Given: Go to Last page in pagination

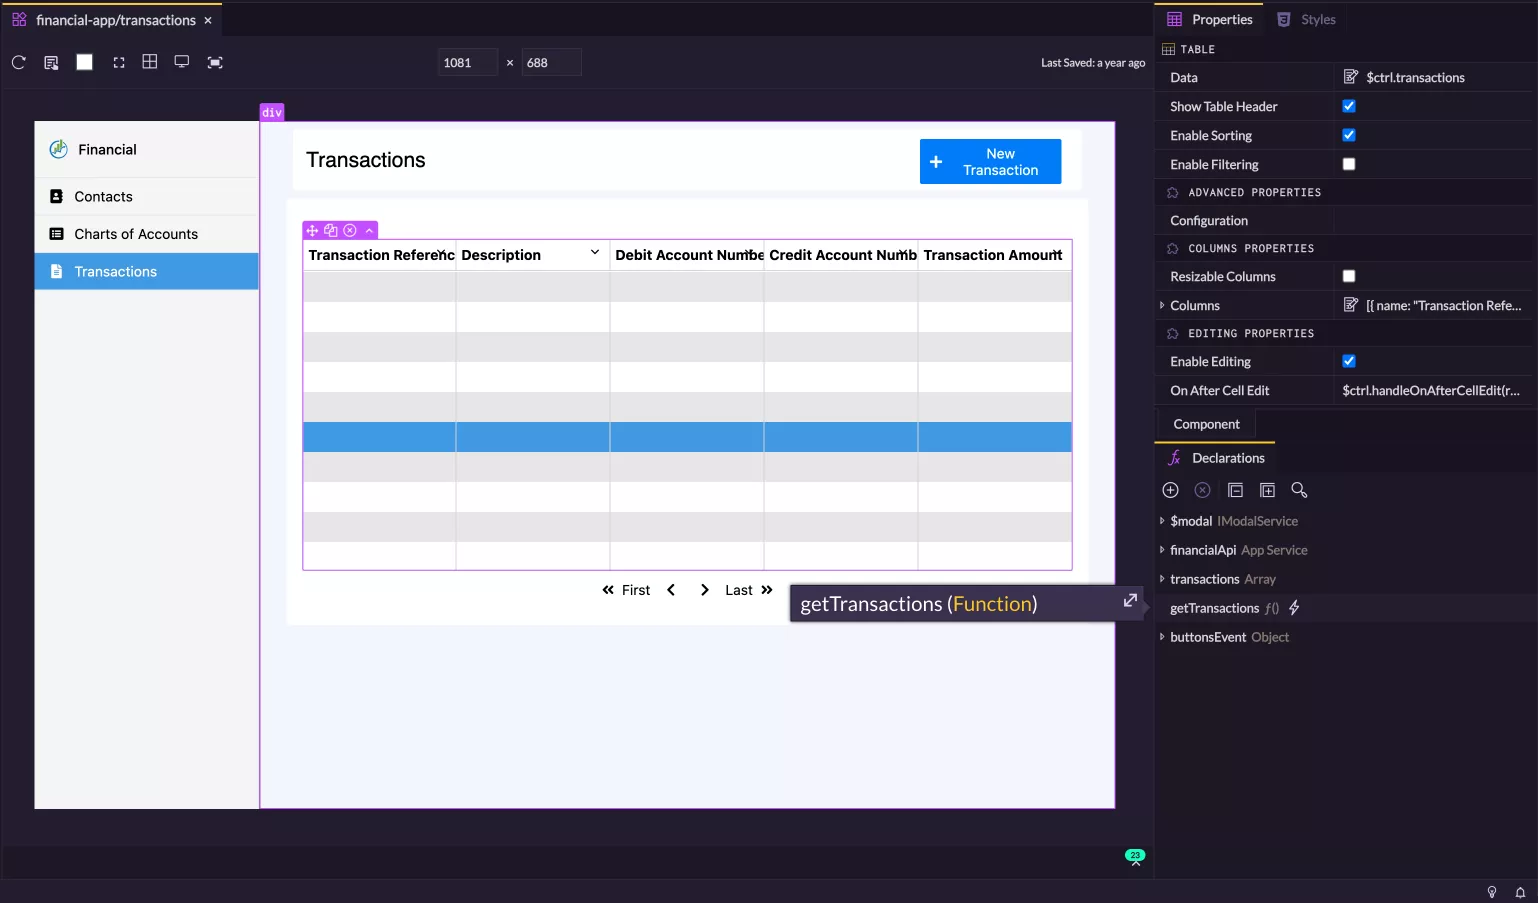Looking at the screenshot, I should tap(749, 590).
